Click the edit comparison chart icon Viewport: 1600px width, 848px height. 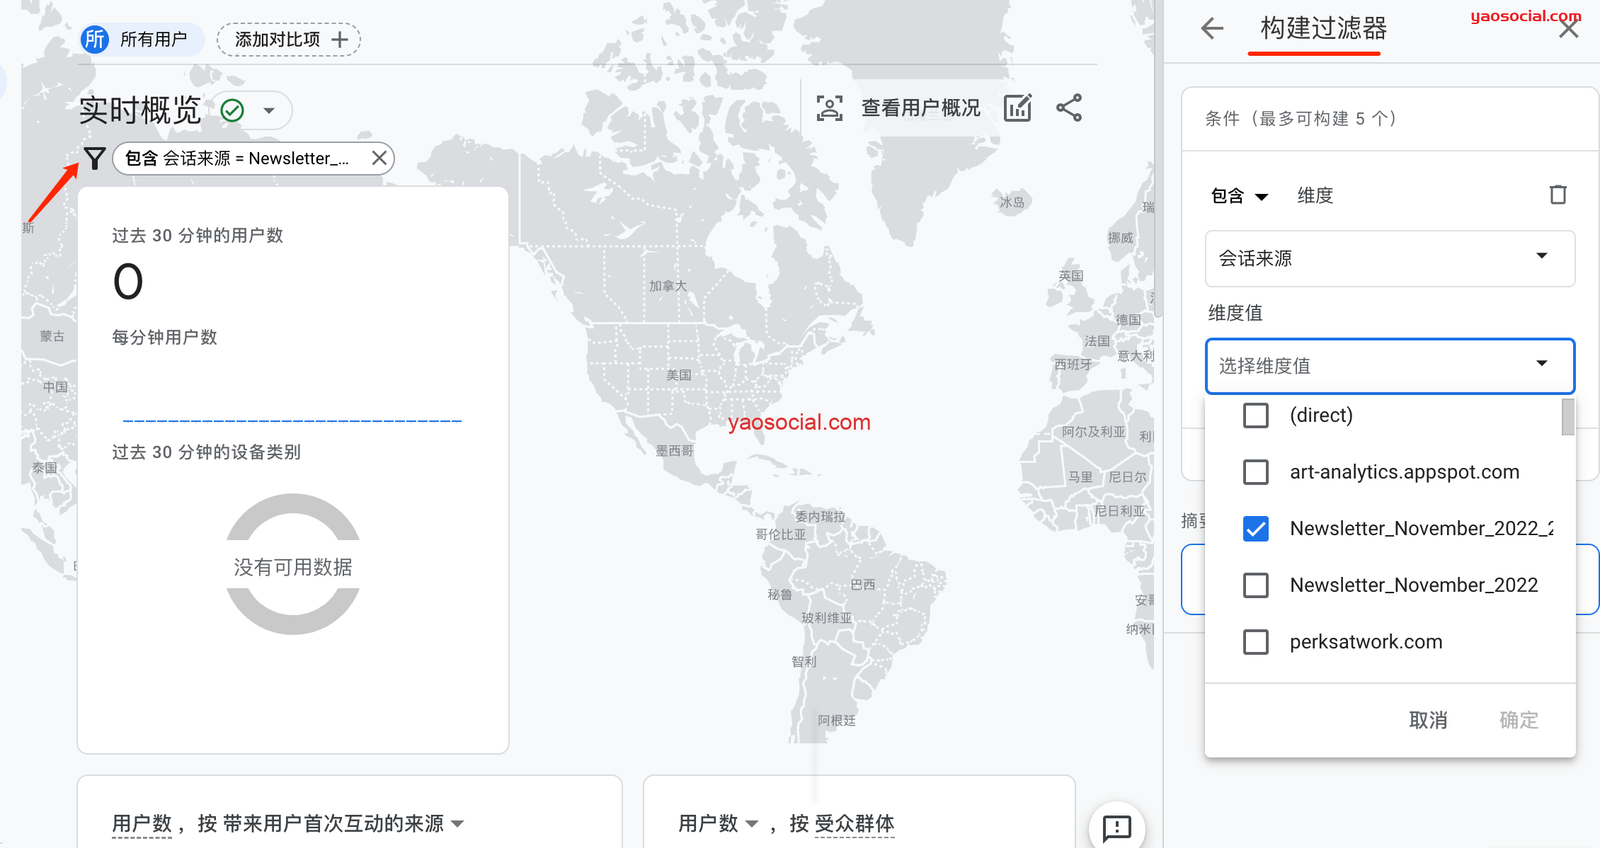[x=1017, y=108]
